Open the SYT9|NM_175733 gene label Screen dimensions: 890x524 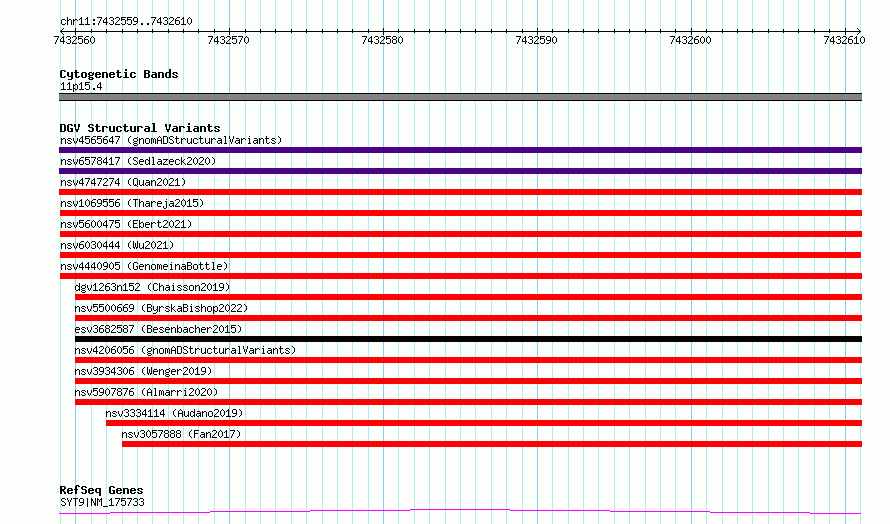[x=102, y=502]
